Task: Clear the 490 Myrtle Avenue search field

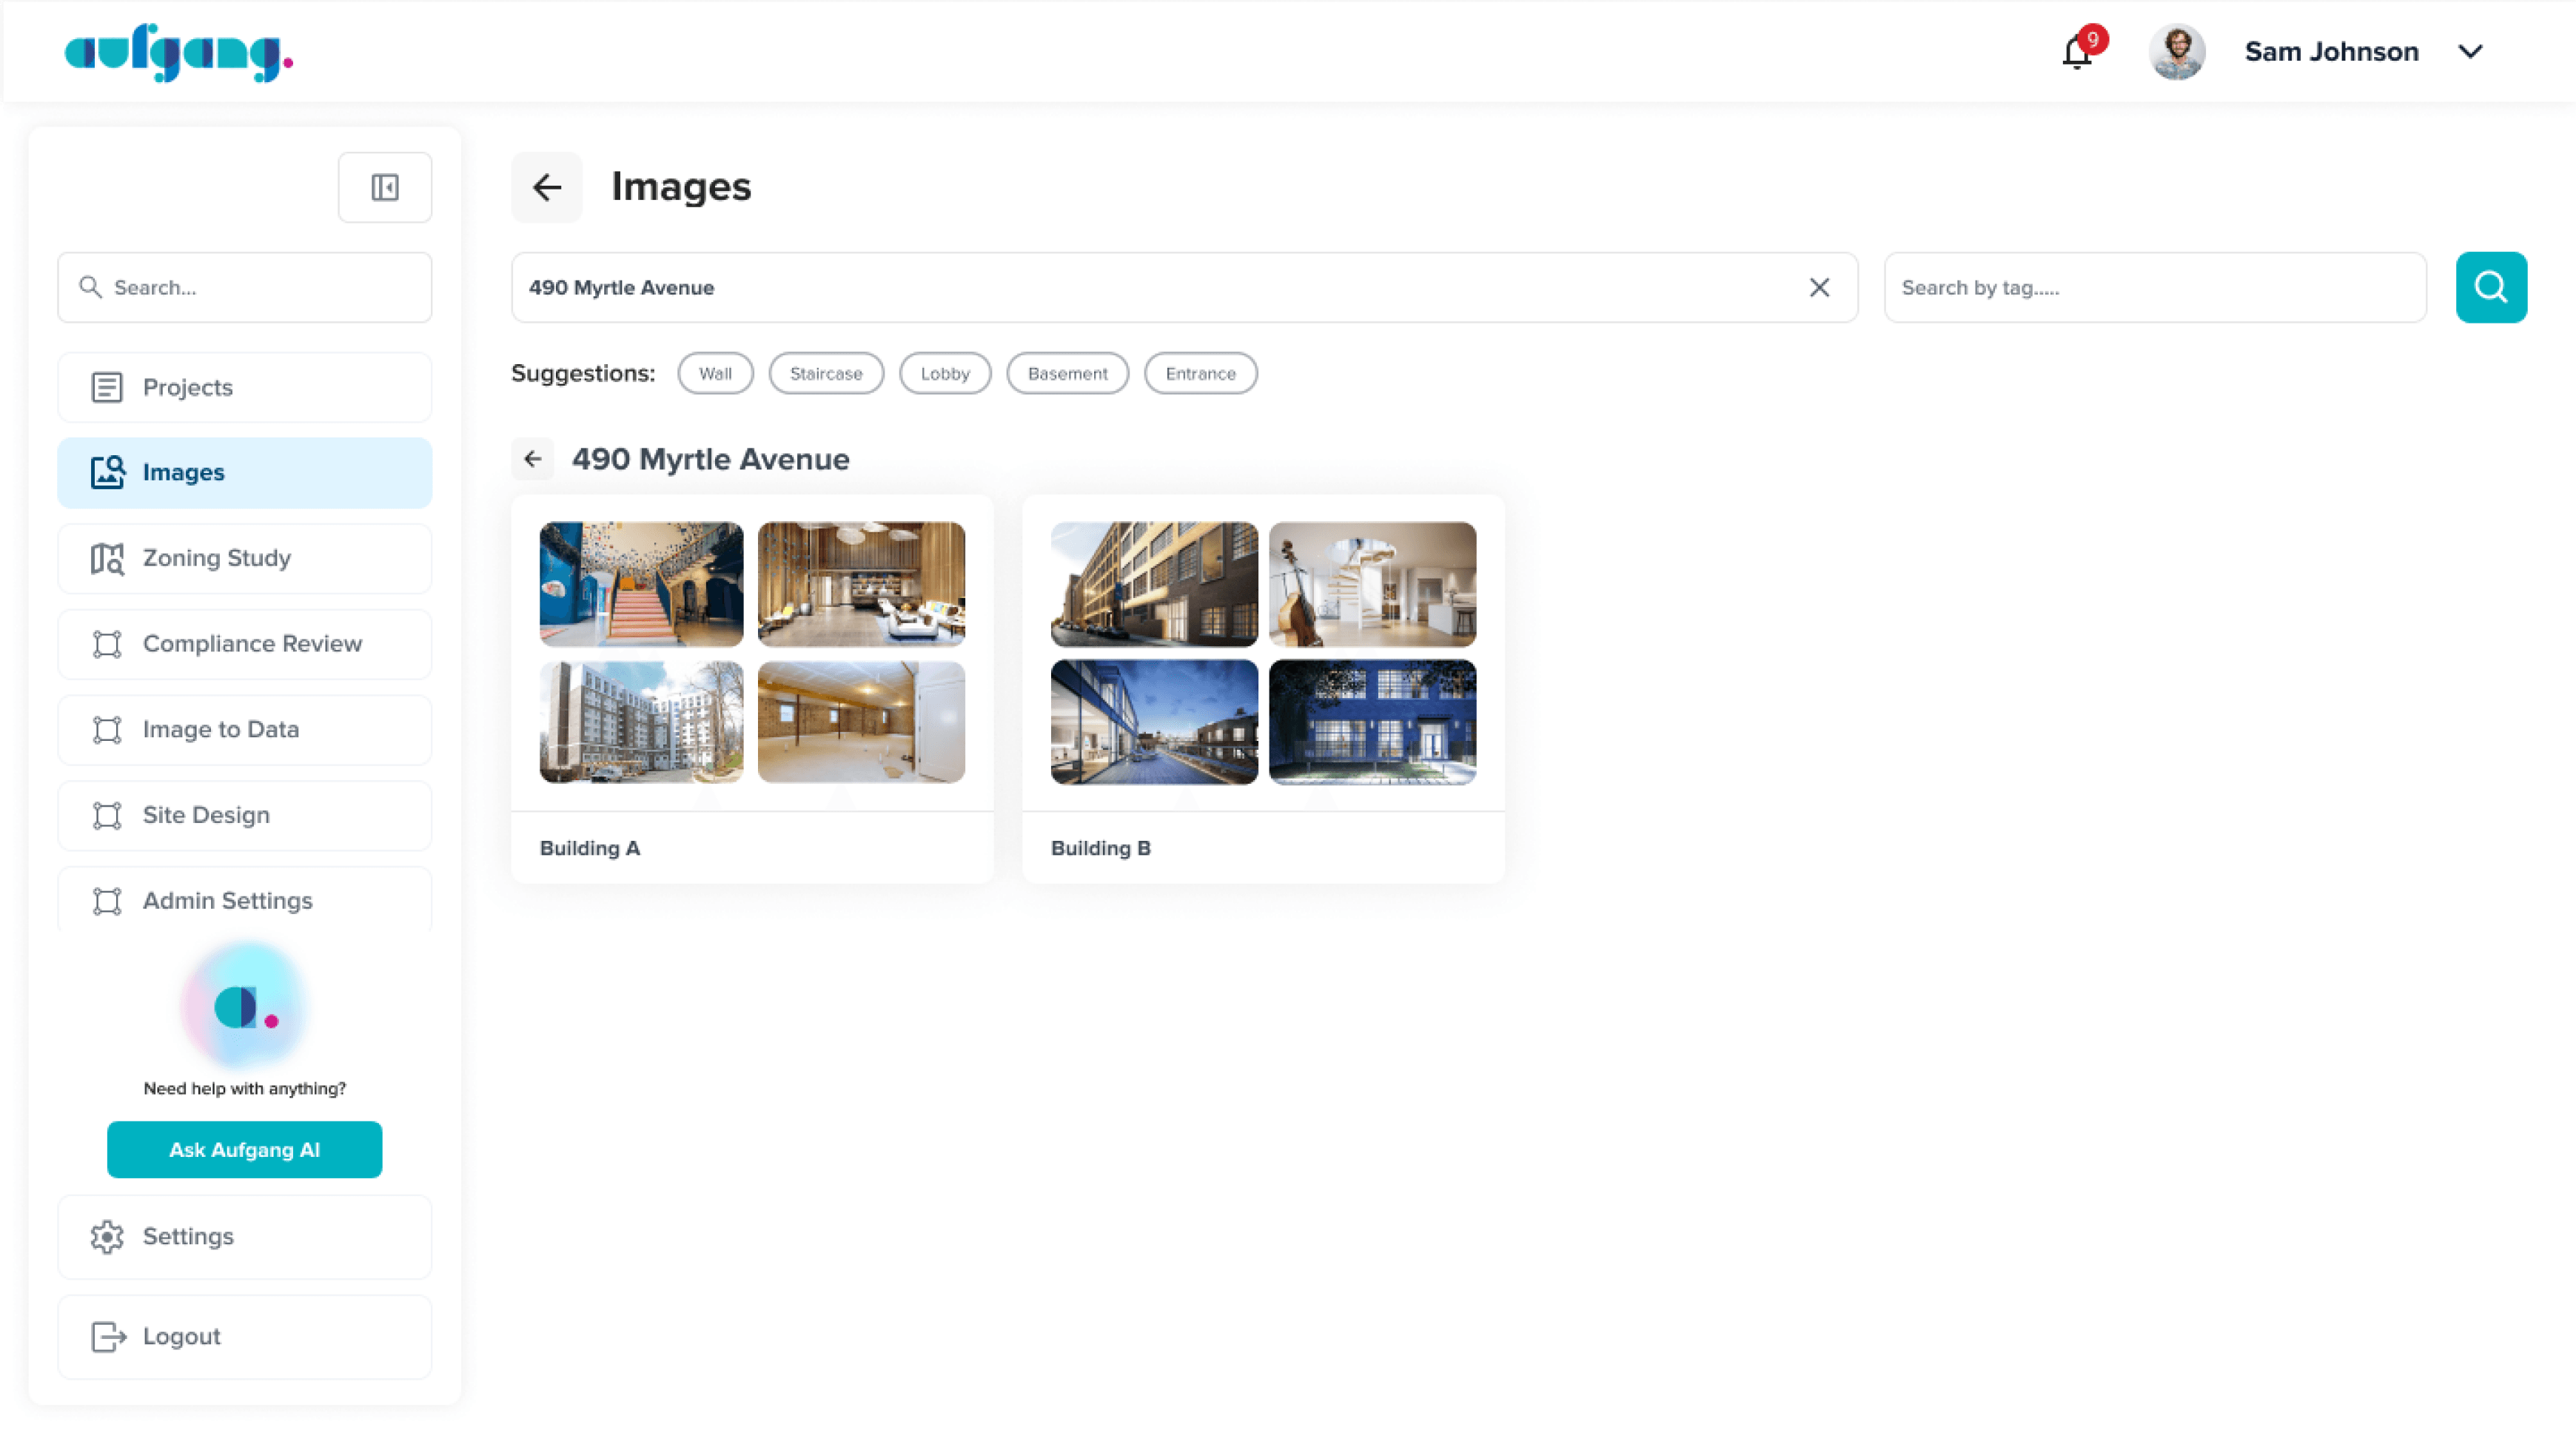Action: (1819, 287)
